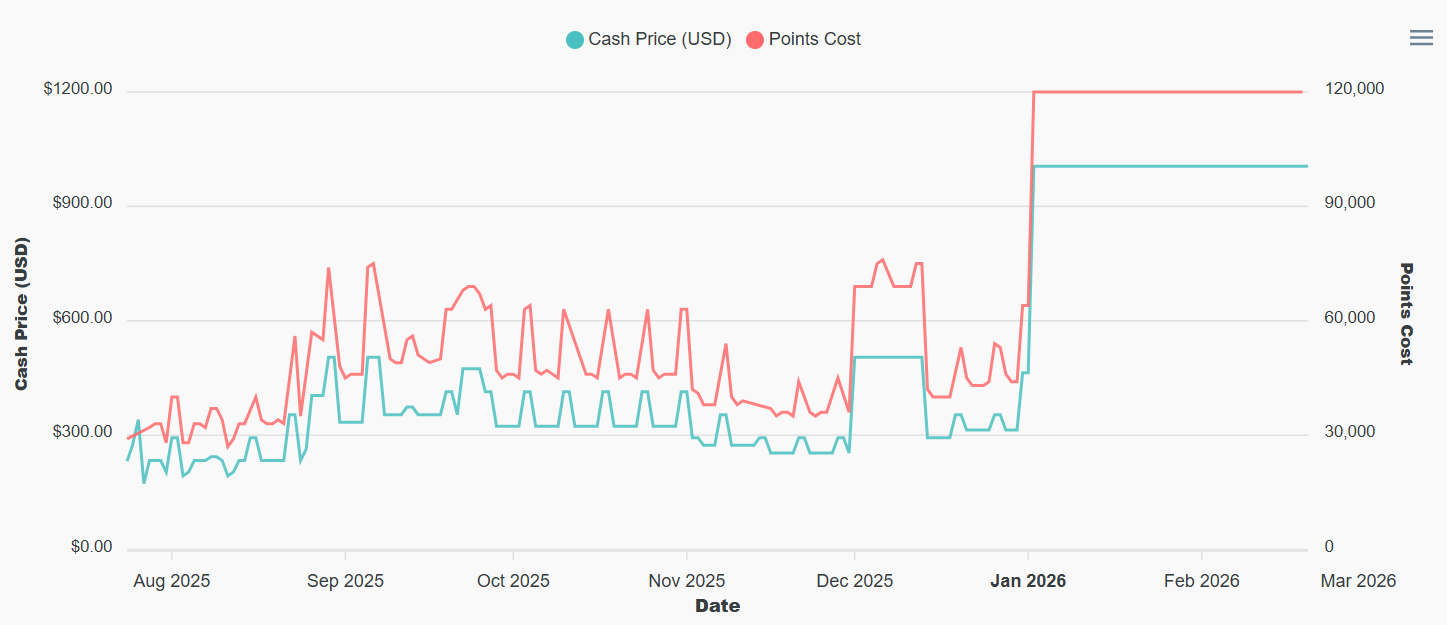Screen dimensions: 1447x625
Task: Click the 90,000 points axis tick
Action: point(1349,204)
